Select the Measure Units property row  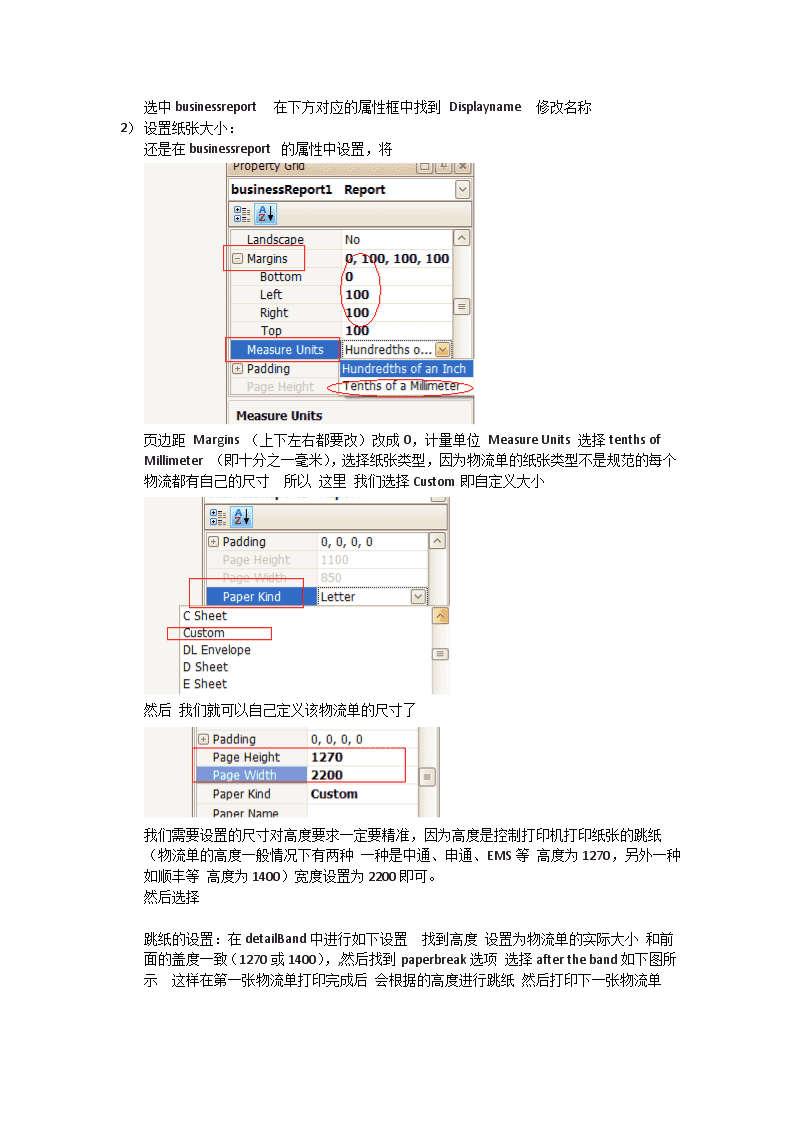pos(286,350)
